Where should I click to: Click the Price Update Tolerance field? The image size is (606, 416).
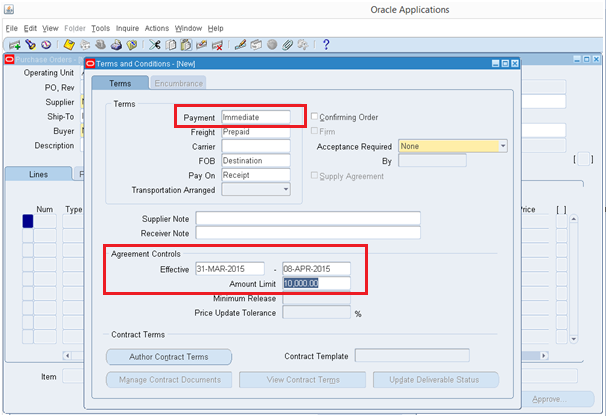coord(317,312)
